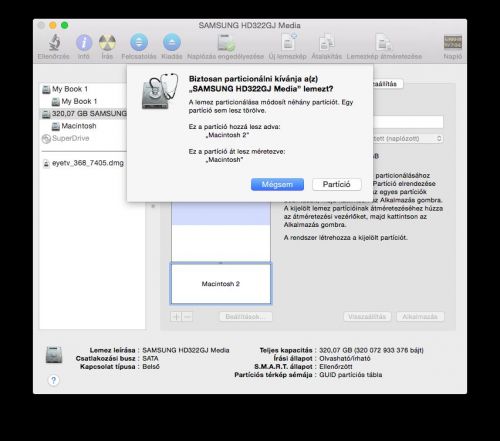The height and width of the screenshot is (441, 500).
Task: Click the partially hidden Visszaállítás tab
Action: pyautogui.click(x=388, y=84)
